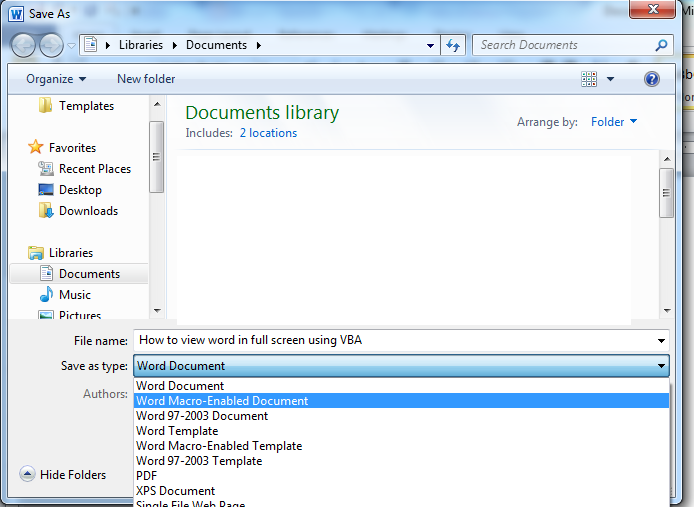Choose Word 97-2003 Document type
The image size is (694, 507).
pos(401,416)
